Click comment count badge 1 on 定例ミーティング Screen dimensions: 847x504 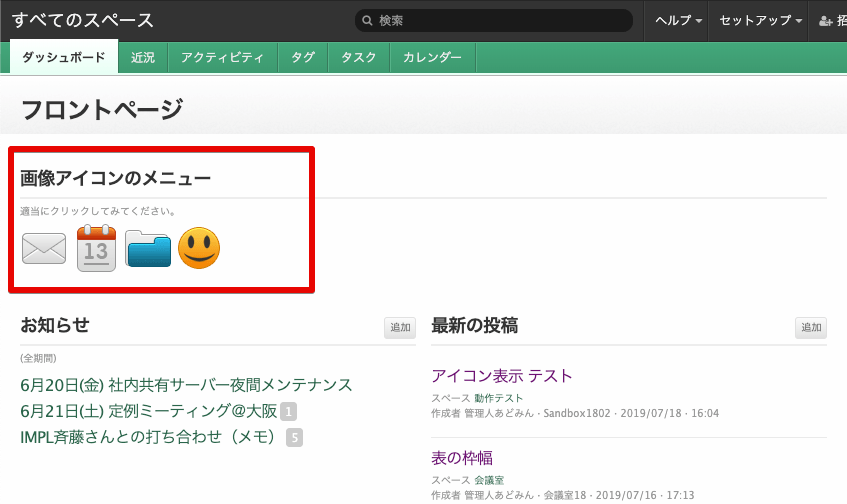pyautogui.click(x=288, y=412)
